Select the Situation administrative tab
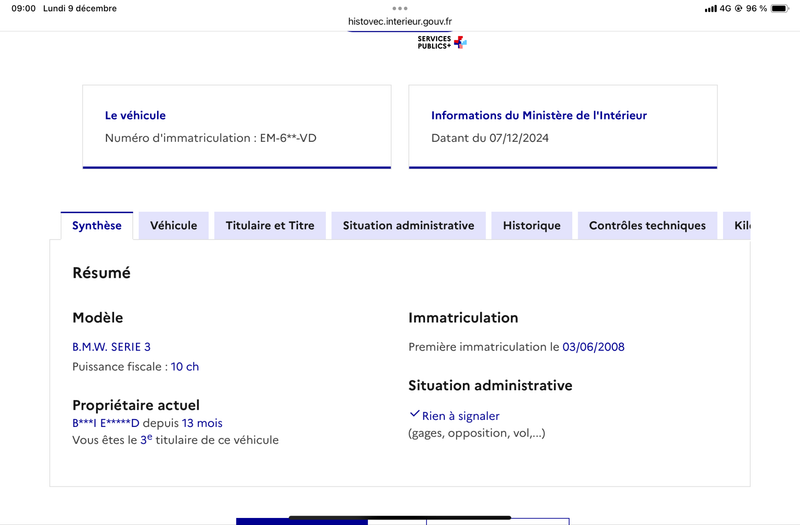The height and width of the screenshot is (525, 800). click(x=408, y=226)
